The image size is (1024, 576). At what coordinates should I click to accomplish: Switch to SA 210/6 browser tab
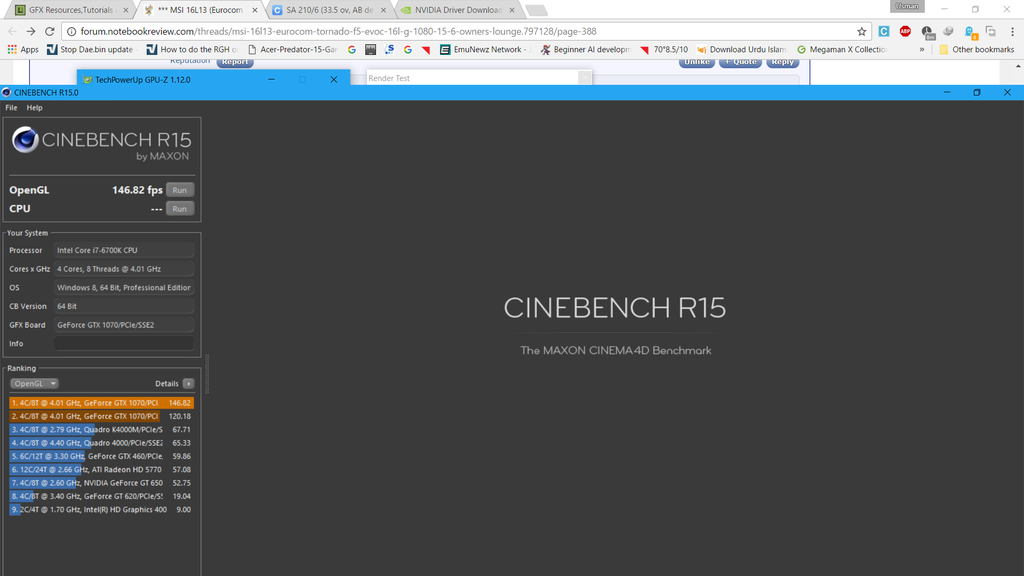329,10
